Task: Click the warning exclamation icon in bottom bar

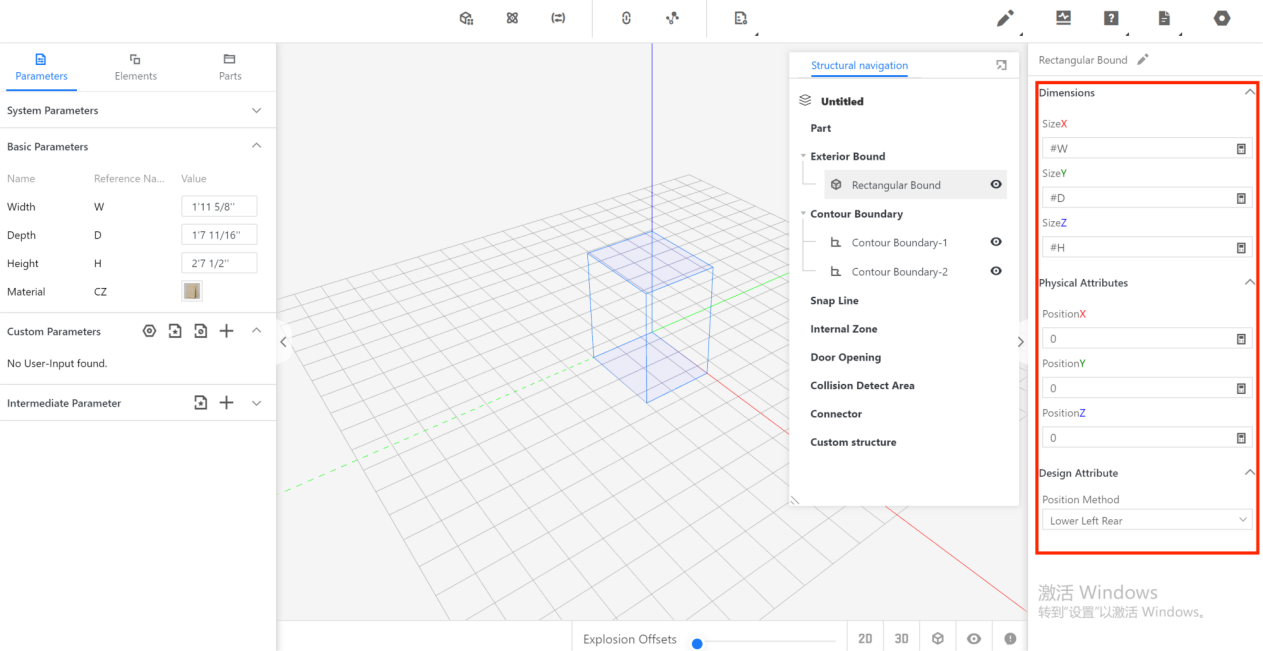Action: [1010, 639]
